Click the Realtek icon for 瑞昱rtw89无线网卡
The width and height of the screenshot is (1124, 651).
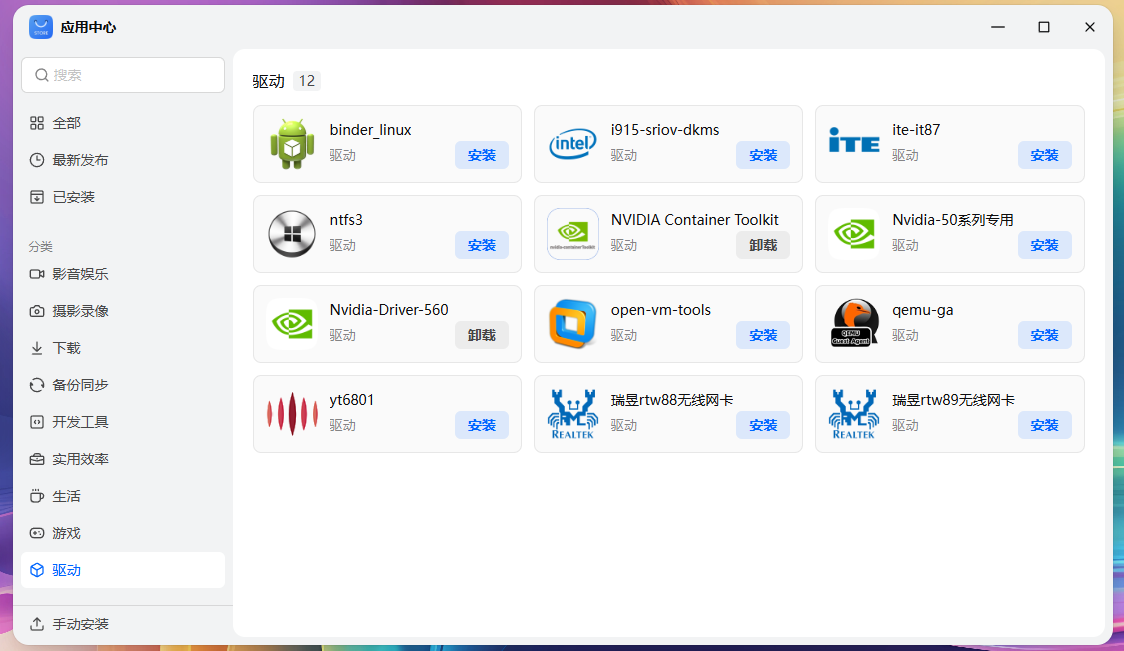(x=854, y=414)
